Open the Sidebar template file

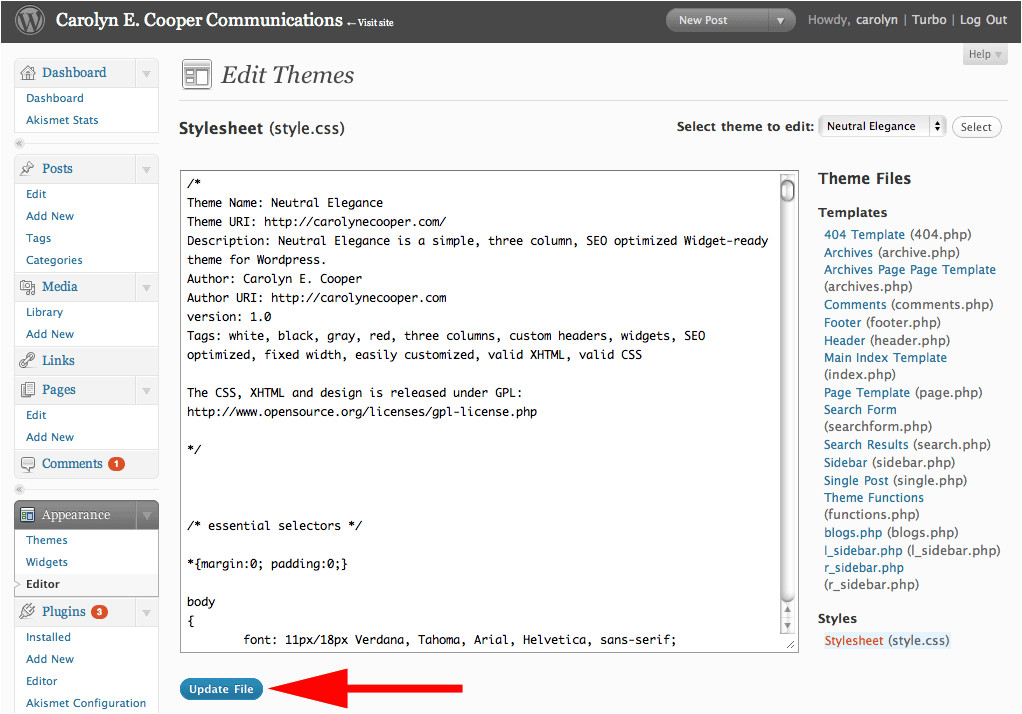(845, 462)
